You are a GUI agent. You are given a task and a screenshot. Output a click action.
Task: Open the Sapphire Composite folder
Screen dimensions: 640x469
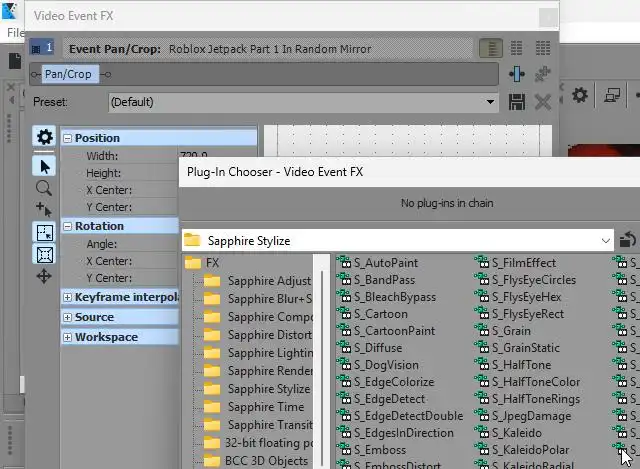point(258,317)
